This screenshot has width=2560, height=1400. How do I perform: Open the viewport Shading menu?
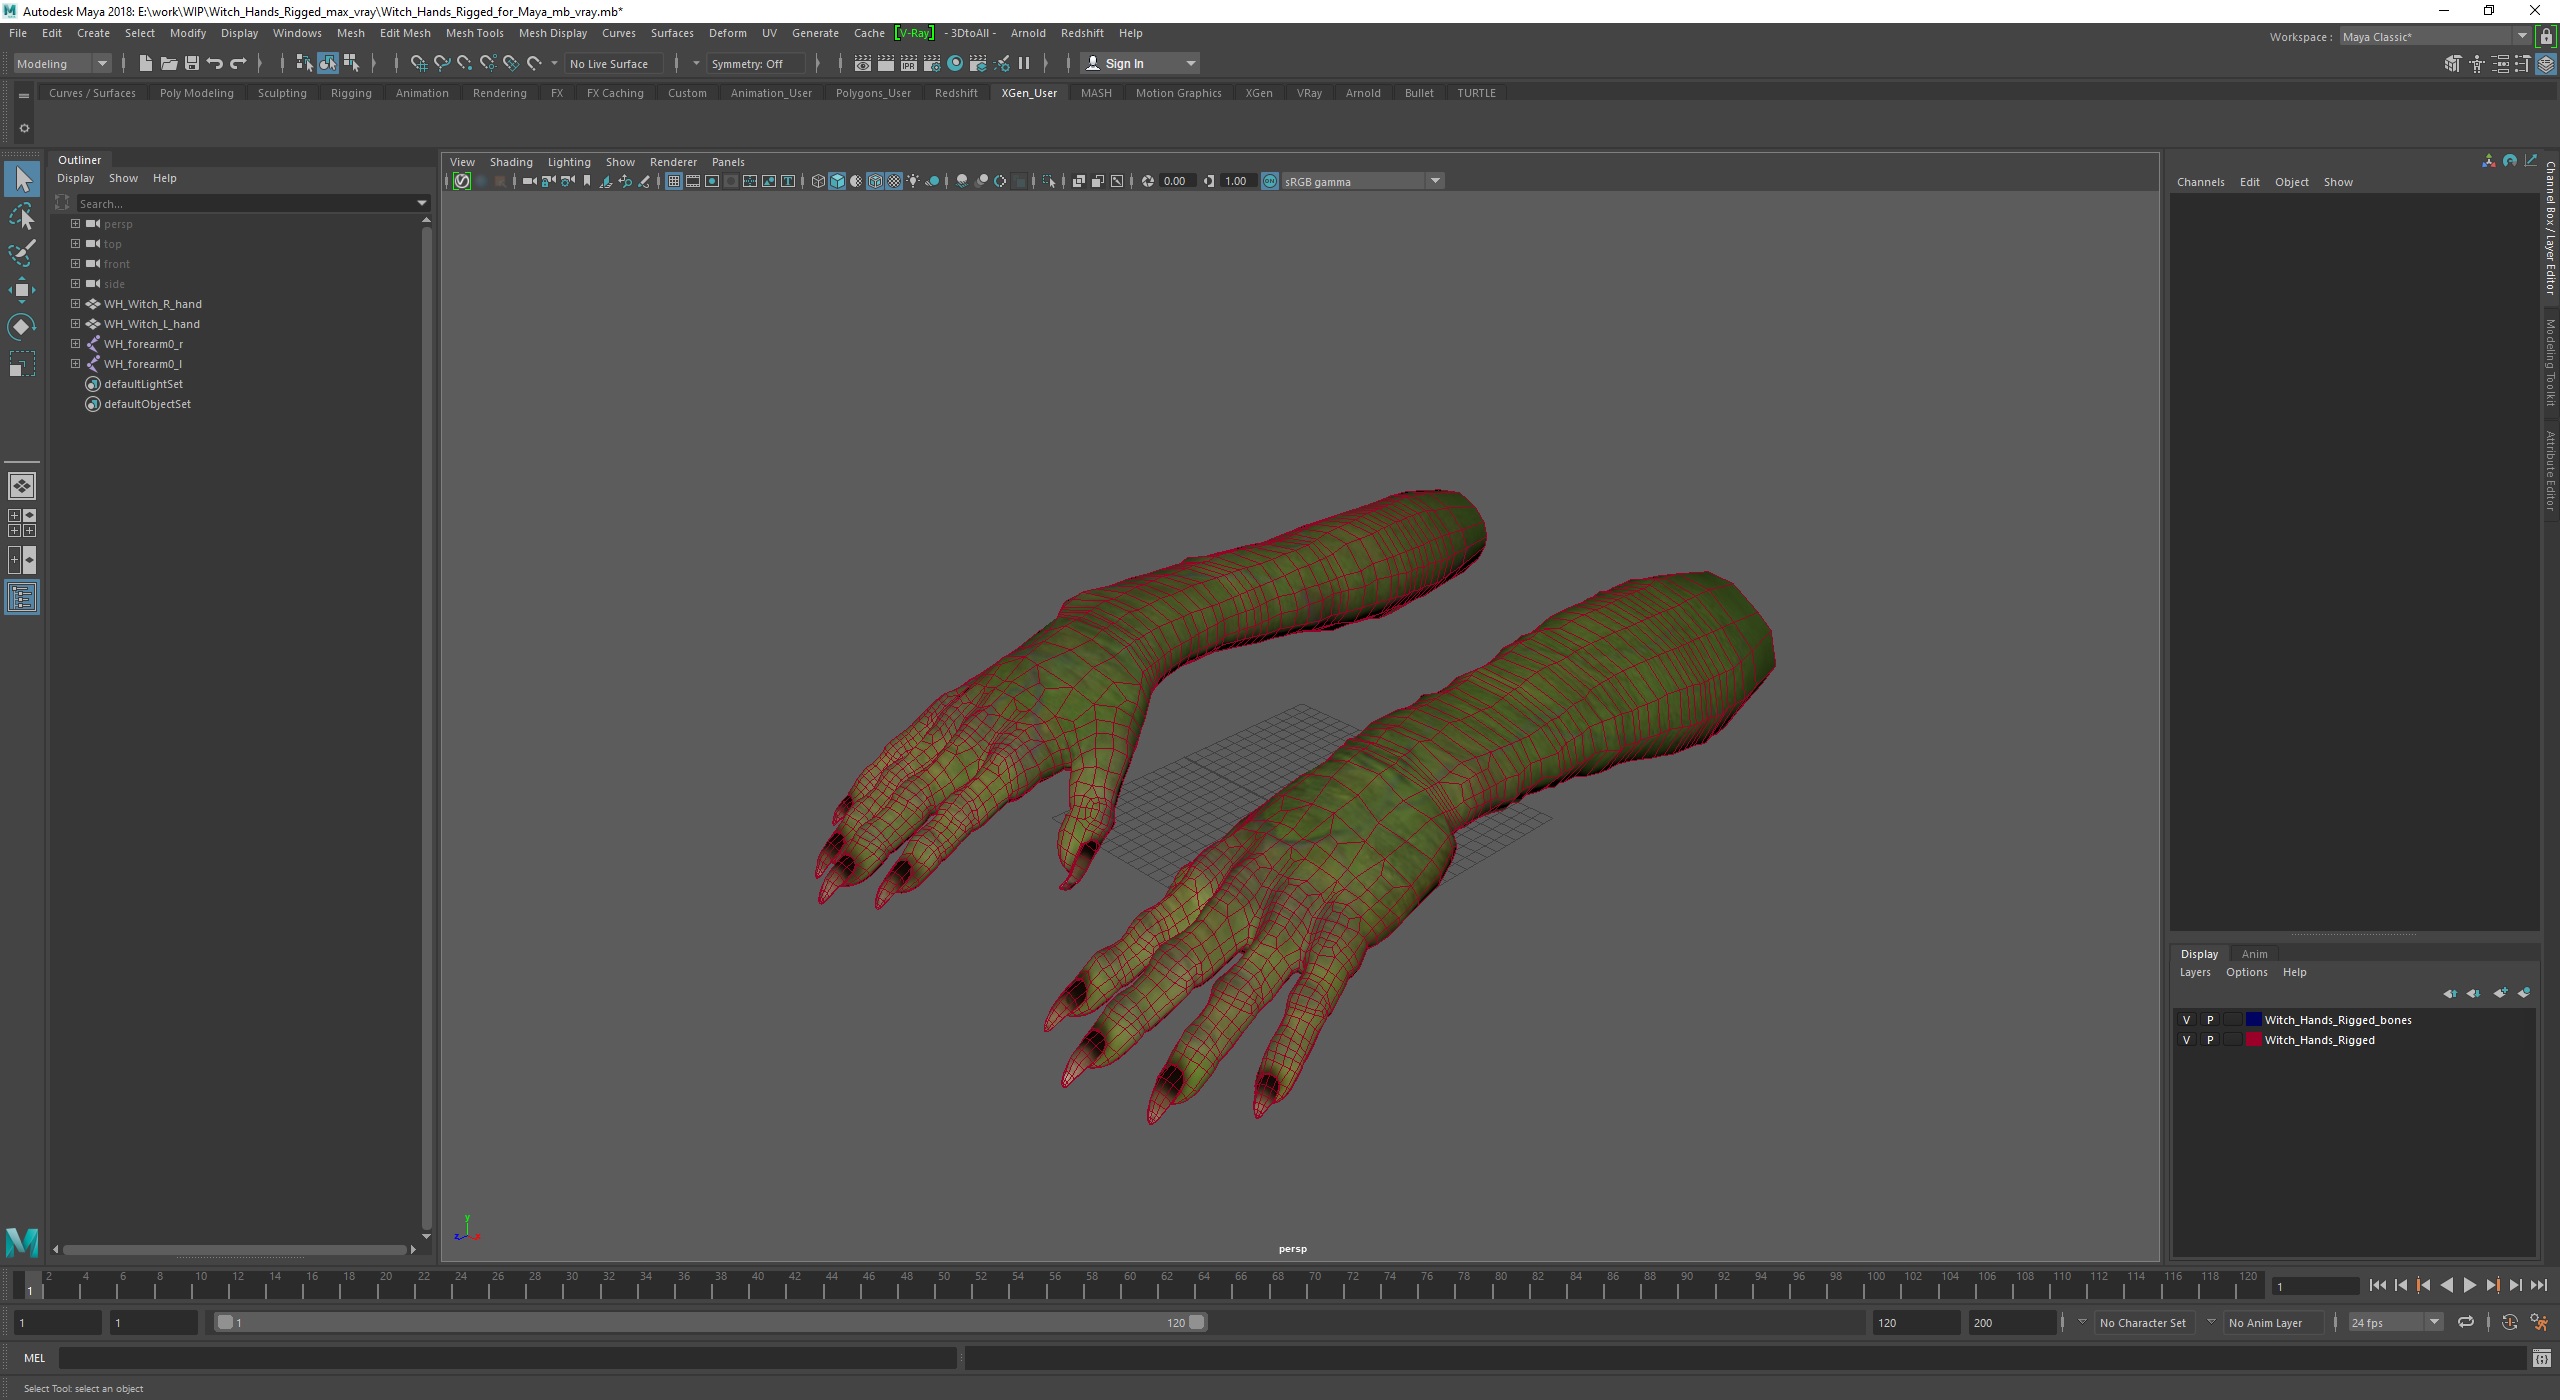tap(511, 162)
